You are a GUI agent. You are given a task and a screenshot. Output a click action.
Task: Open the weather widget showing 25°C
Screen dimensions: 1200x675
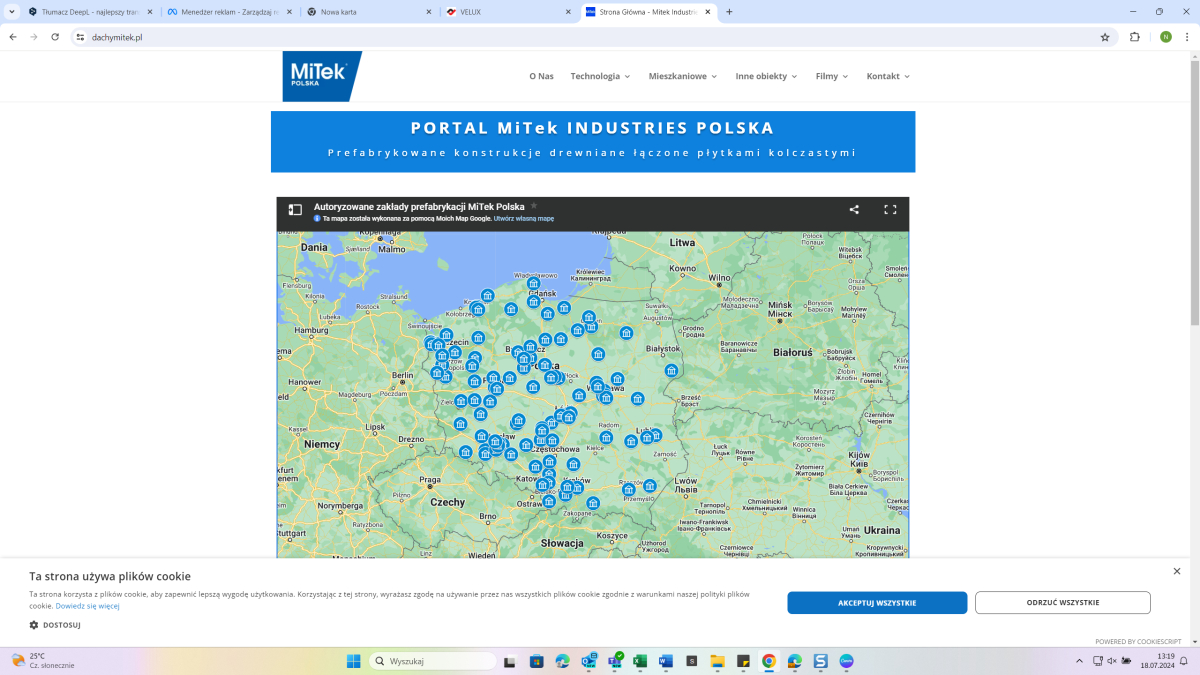pos(42,661)
